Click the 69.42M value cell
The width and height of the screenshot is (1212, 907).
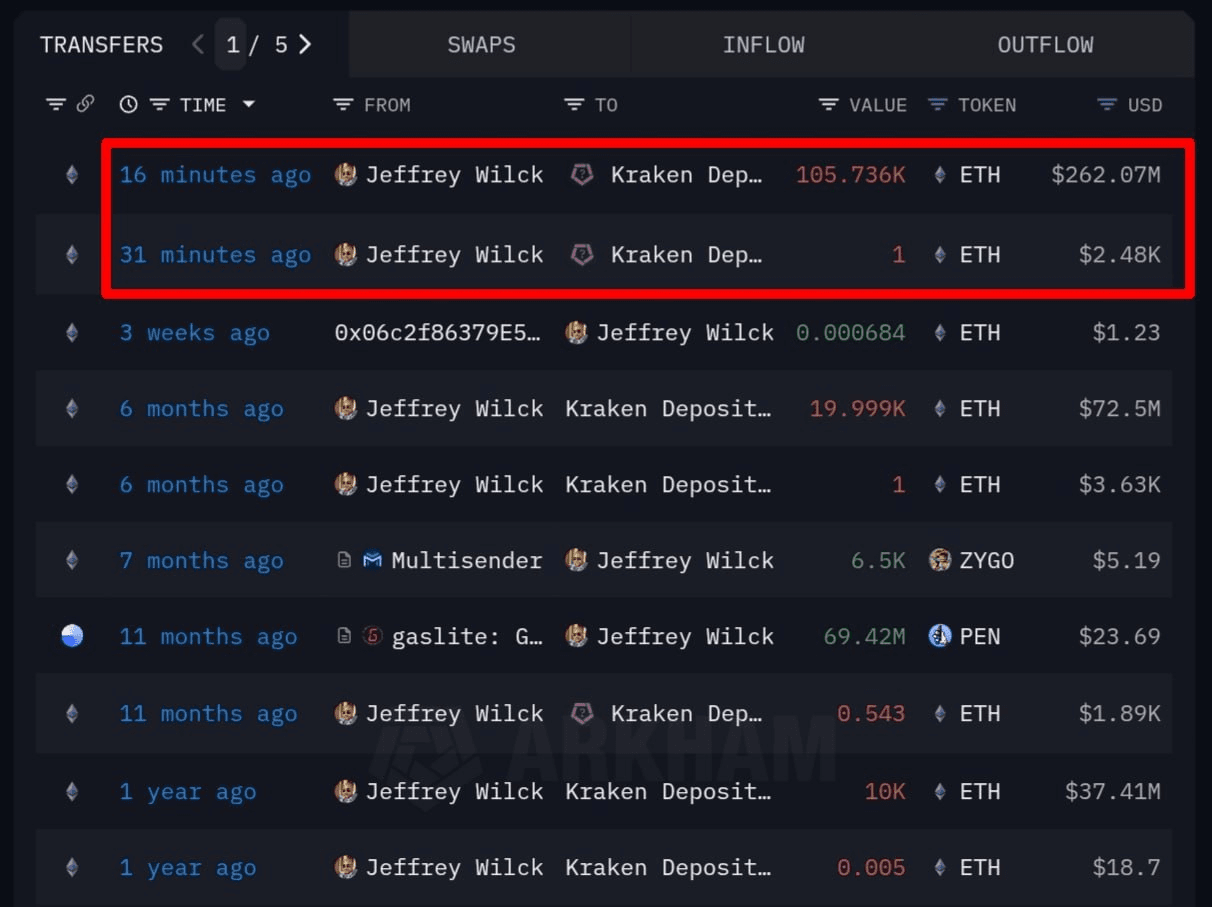864,637
